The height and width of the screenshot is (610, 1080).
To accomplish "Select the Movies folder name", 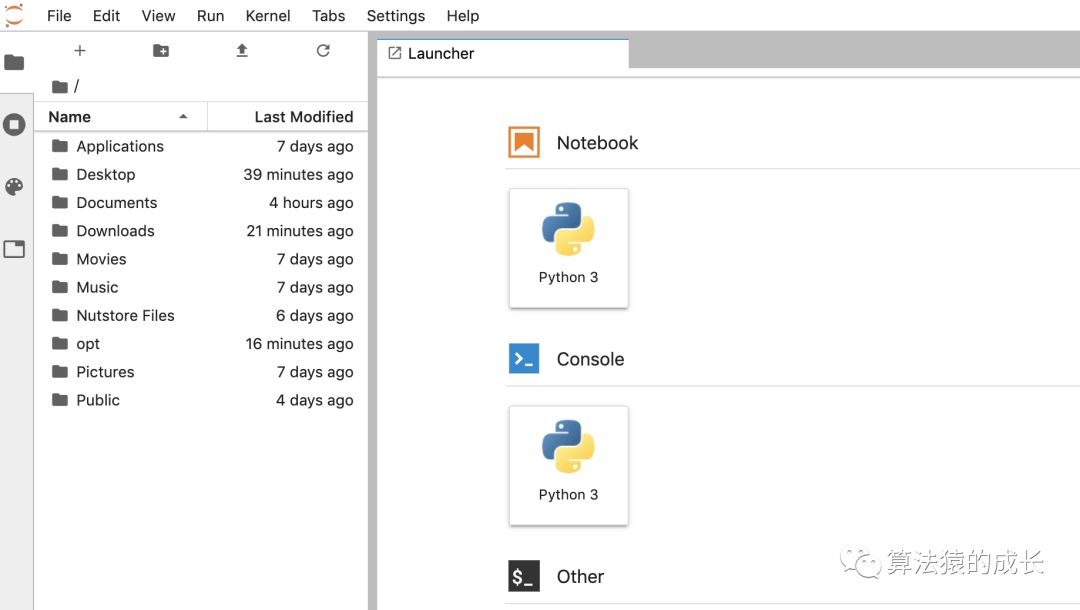I will tap(101, 259).
